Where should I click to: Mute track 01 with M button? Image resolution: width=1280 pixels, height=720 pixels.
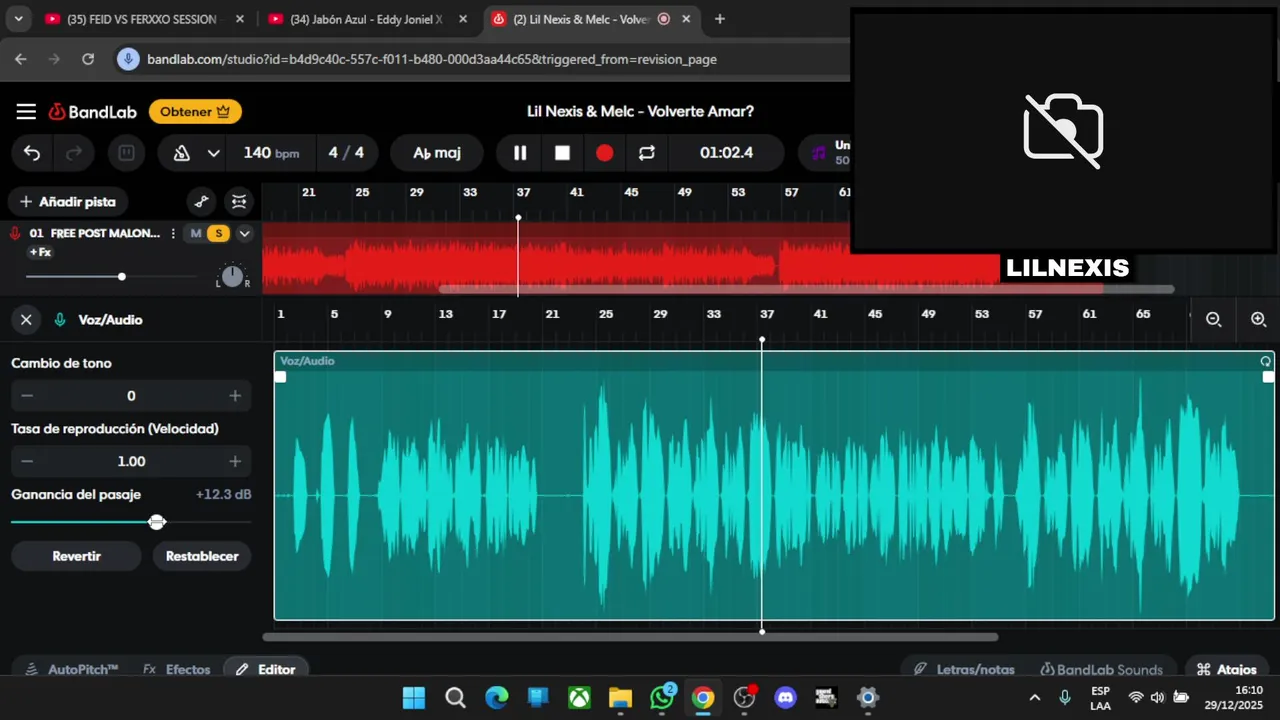(x=196, y=233)
